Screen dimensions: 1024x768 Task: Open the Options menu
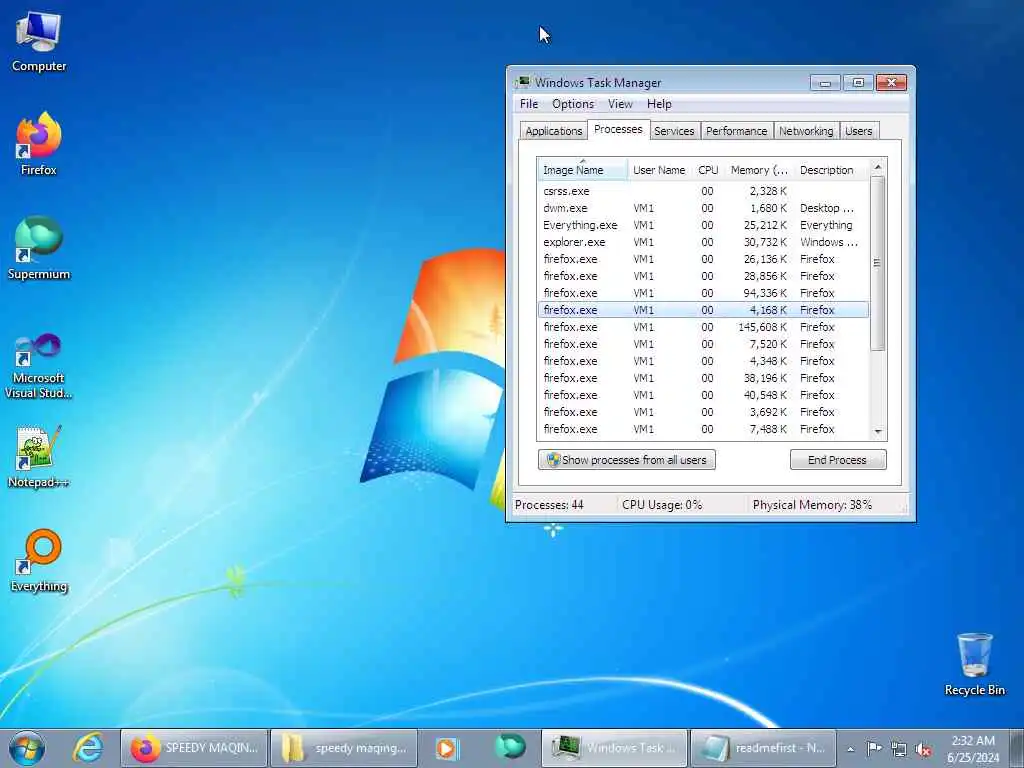point(573,104)
